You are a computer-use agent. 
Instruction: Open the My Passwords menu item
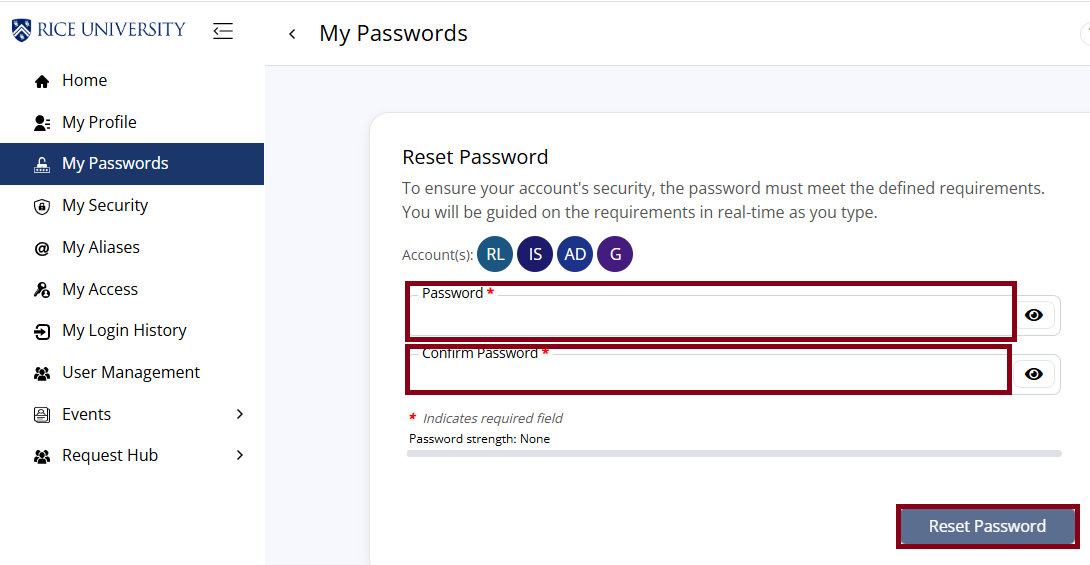(115, 164)
